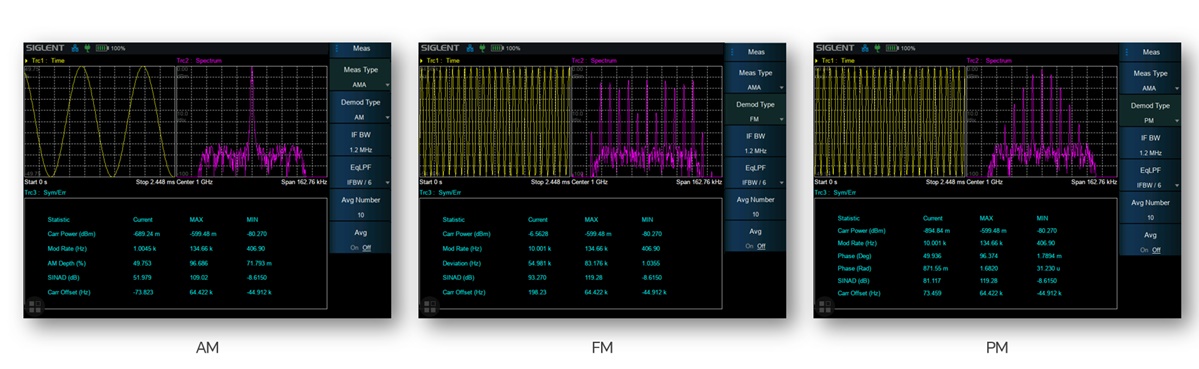Viewport: 1199px width, 369px height.
Task: Open the grid layout icon in AM screen
Action: [x=34, y=306]
